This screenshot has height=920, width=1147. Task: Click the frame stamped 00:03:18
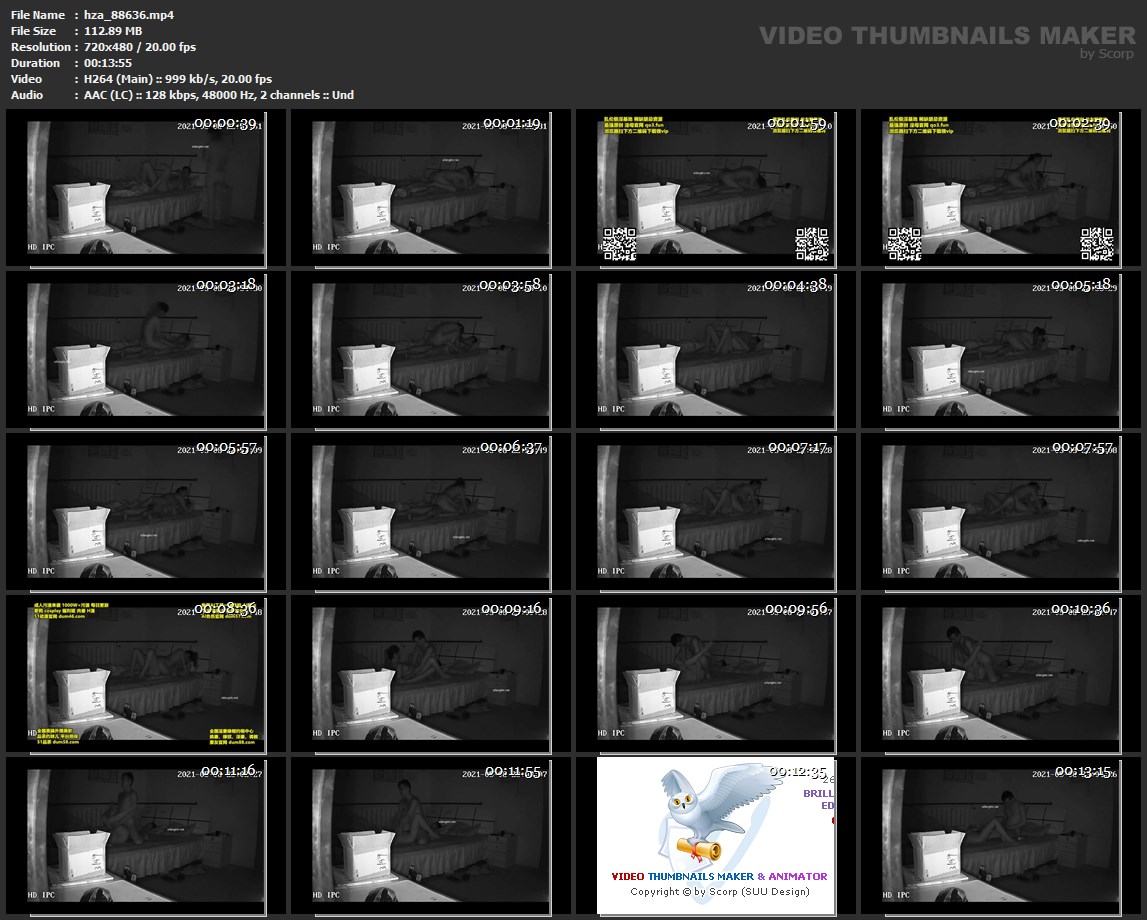coord(146,349)
